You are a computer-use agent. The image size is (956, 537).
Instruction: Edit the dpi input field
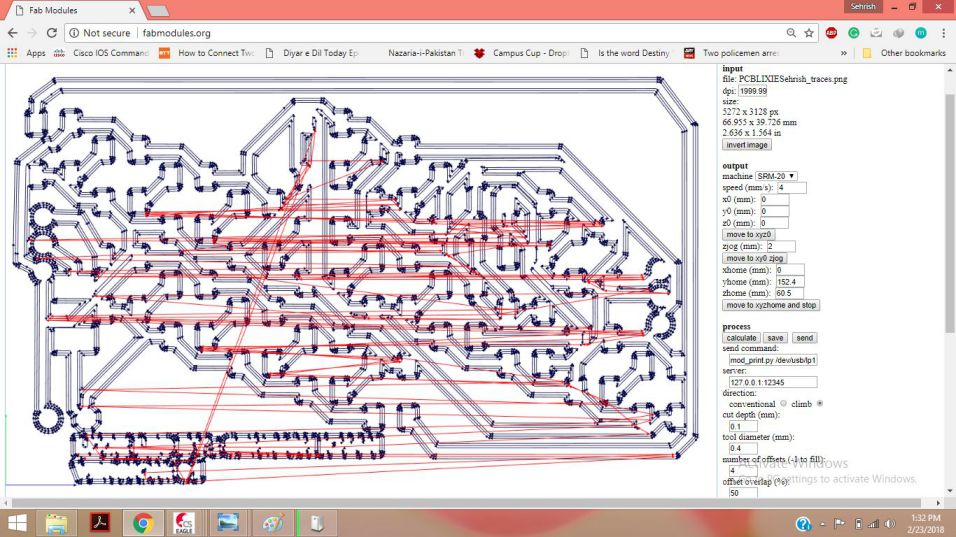click(x=753, y=91)
